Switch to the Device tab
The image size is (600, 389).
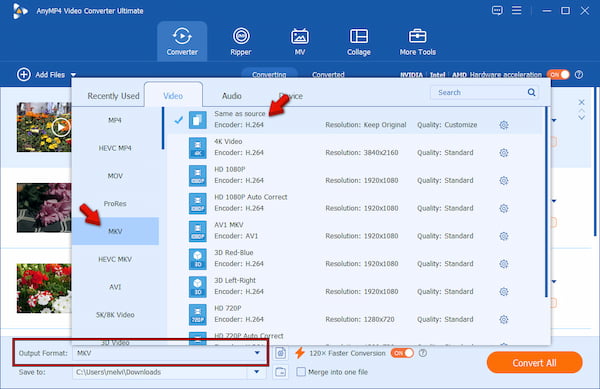coord(291,96)
